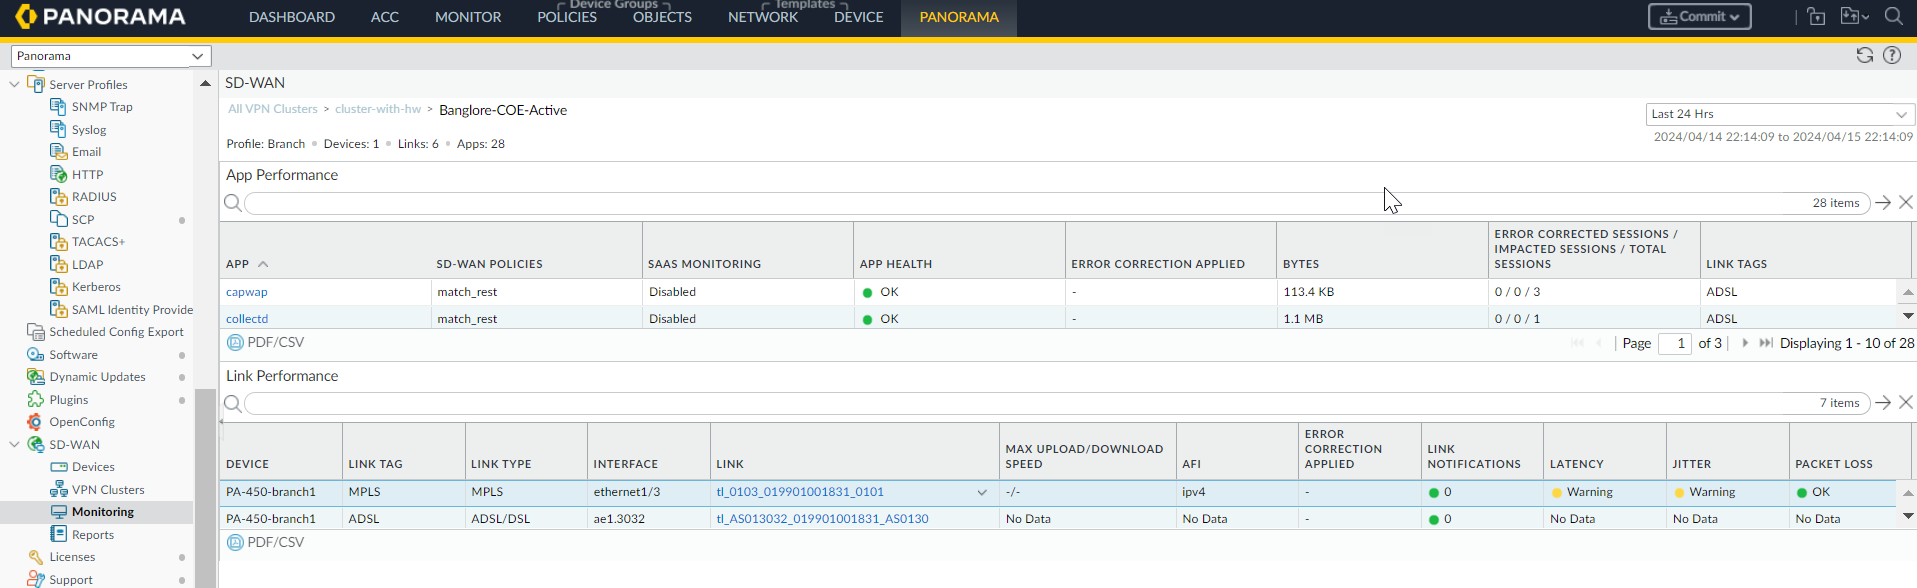
Task: Select VPN Clusters in the sidebar
Action: [x=108, y=490]
